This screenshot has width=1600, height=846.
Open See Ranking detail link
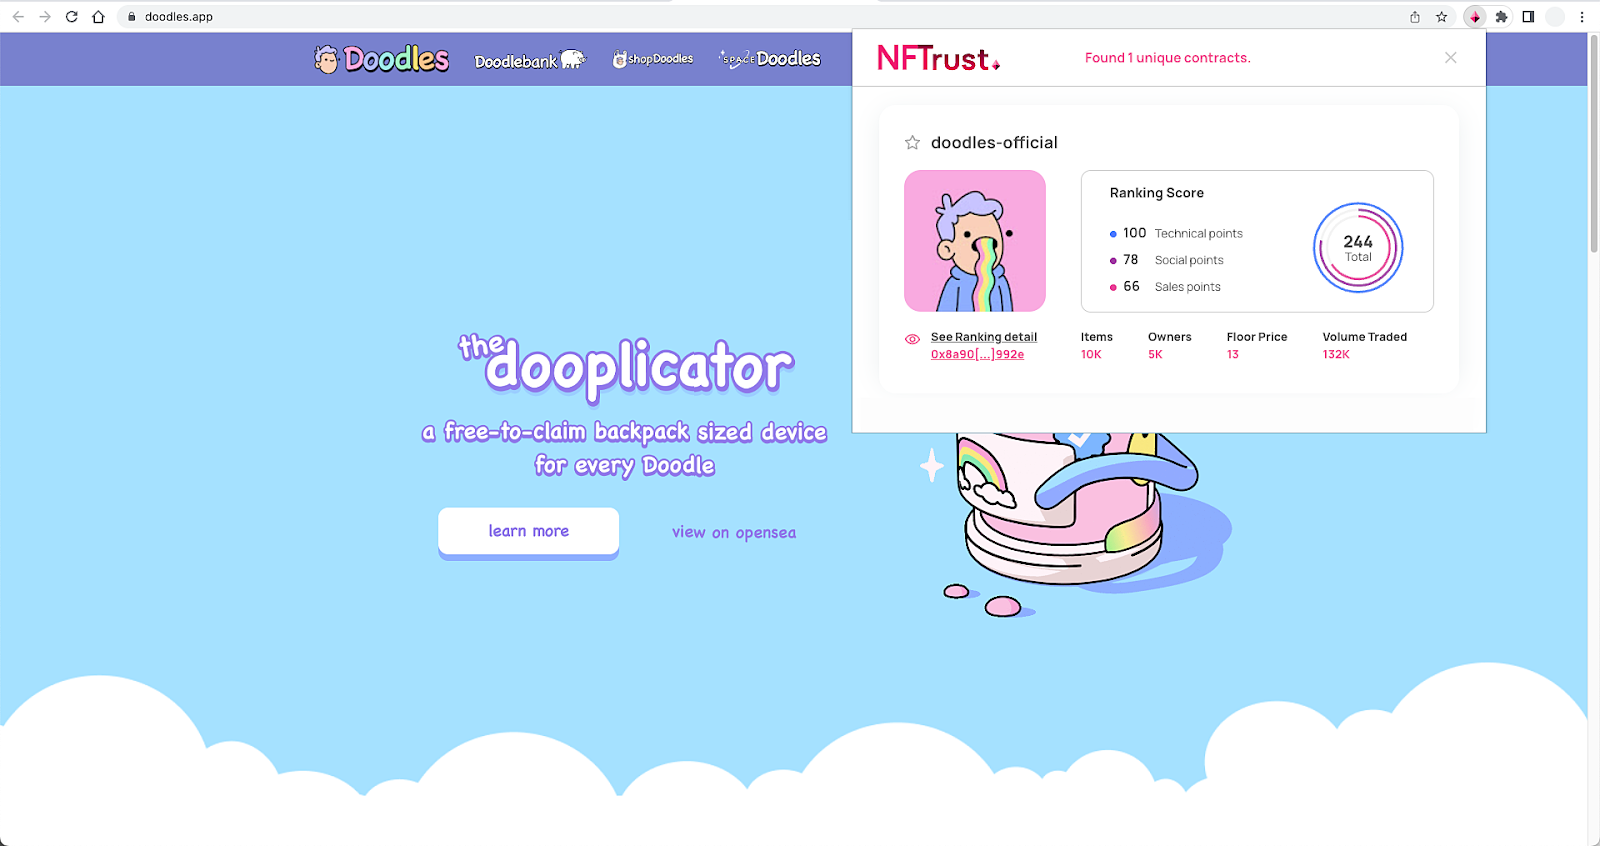[984, 337]
